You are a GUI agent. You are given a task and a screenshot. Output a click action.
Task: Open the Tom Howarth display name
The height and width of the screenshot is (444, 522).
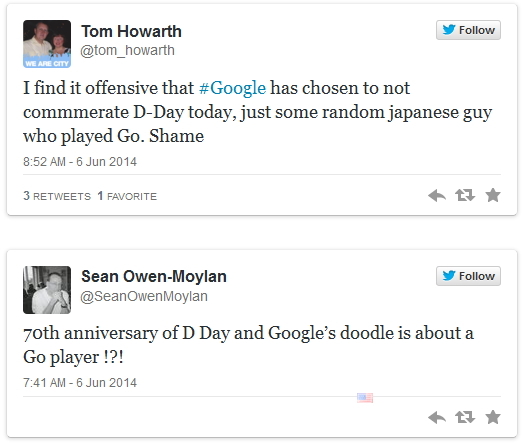(x=131, y=31)
